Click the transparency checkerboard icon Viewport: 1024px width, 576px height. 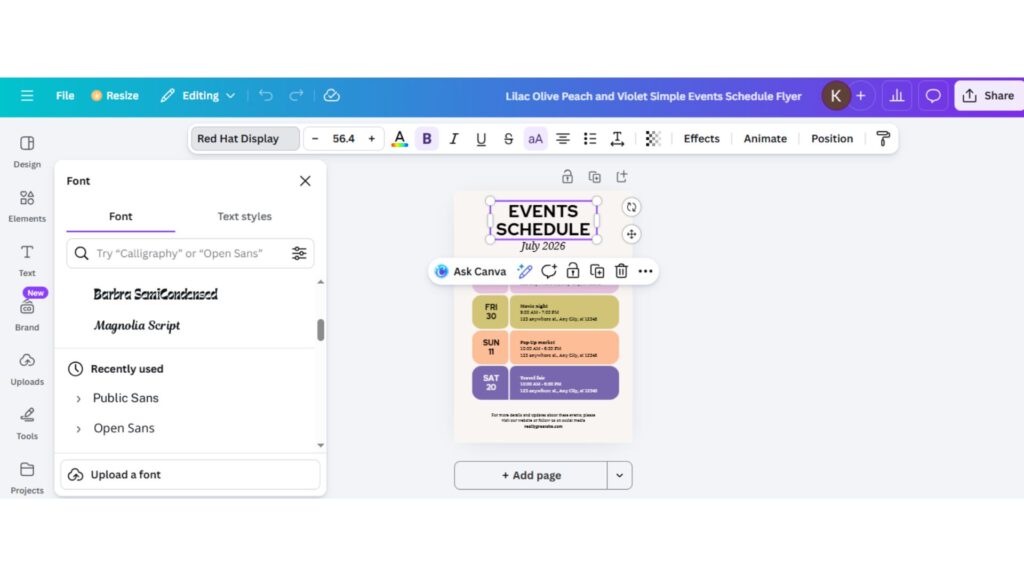[x=653, y=139]
